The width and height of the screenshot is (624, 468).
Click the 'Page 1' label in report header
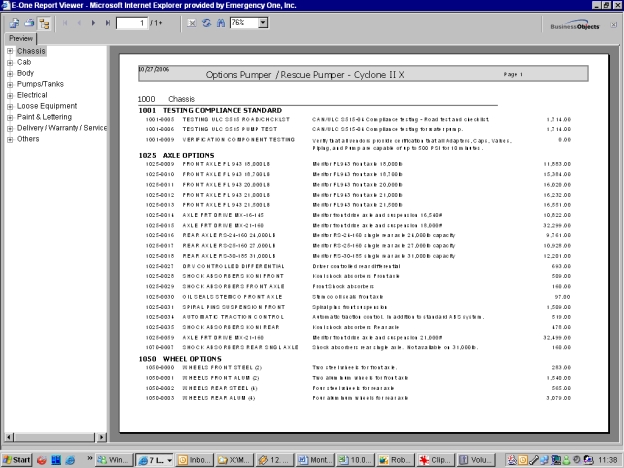pyautogui.click(x=513, y=74)
